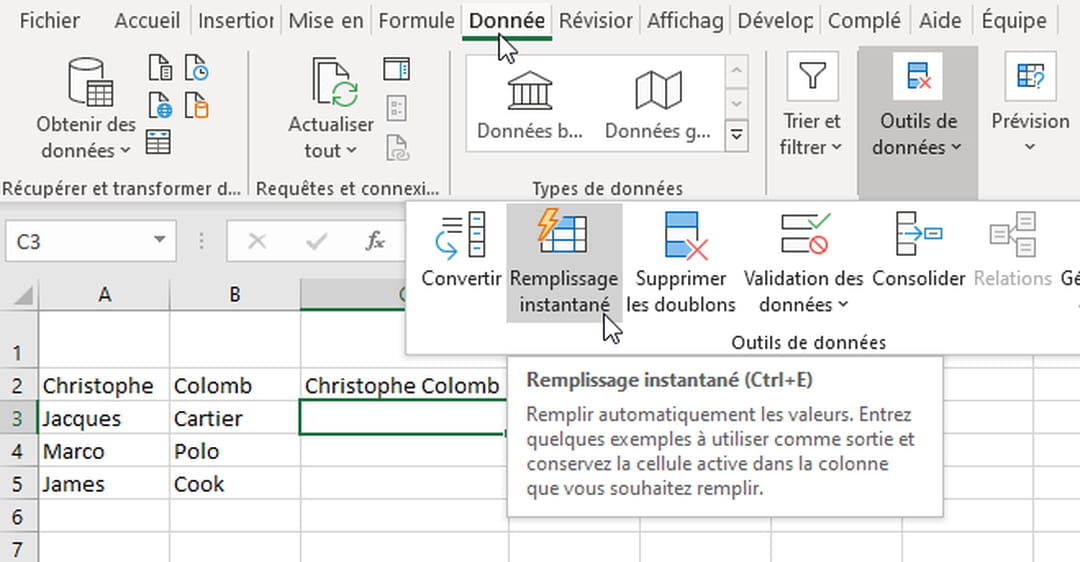
Task: Open Validation des données dropdown
Action: point(803,262)
